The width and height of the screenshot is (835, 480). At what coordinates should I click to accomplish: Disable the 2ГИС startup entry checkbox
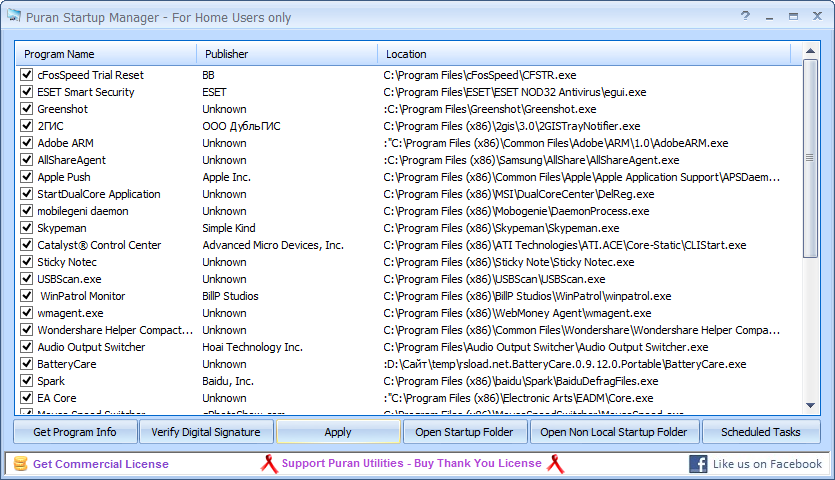tap(27, 126)
